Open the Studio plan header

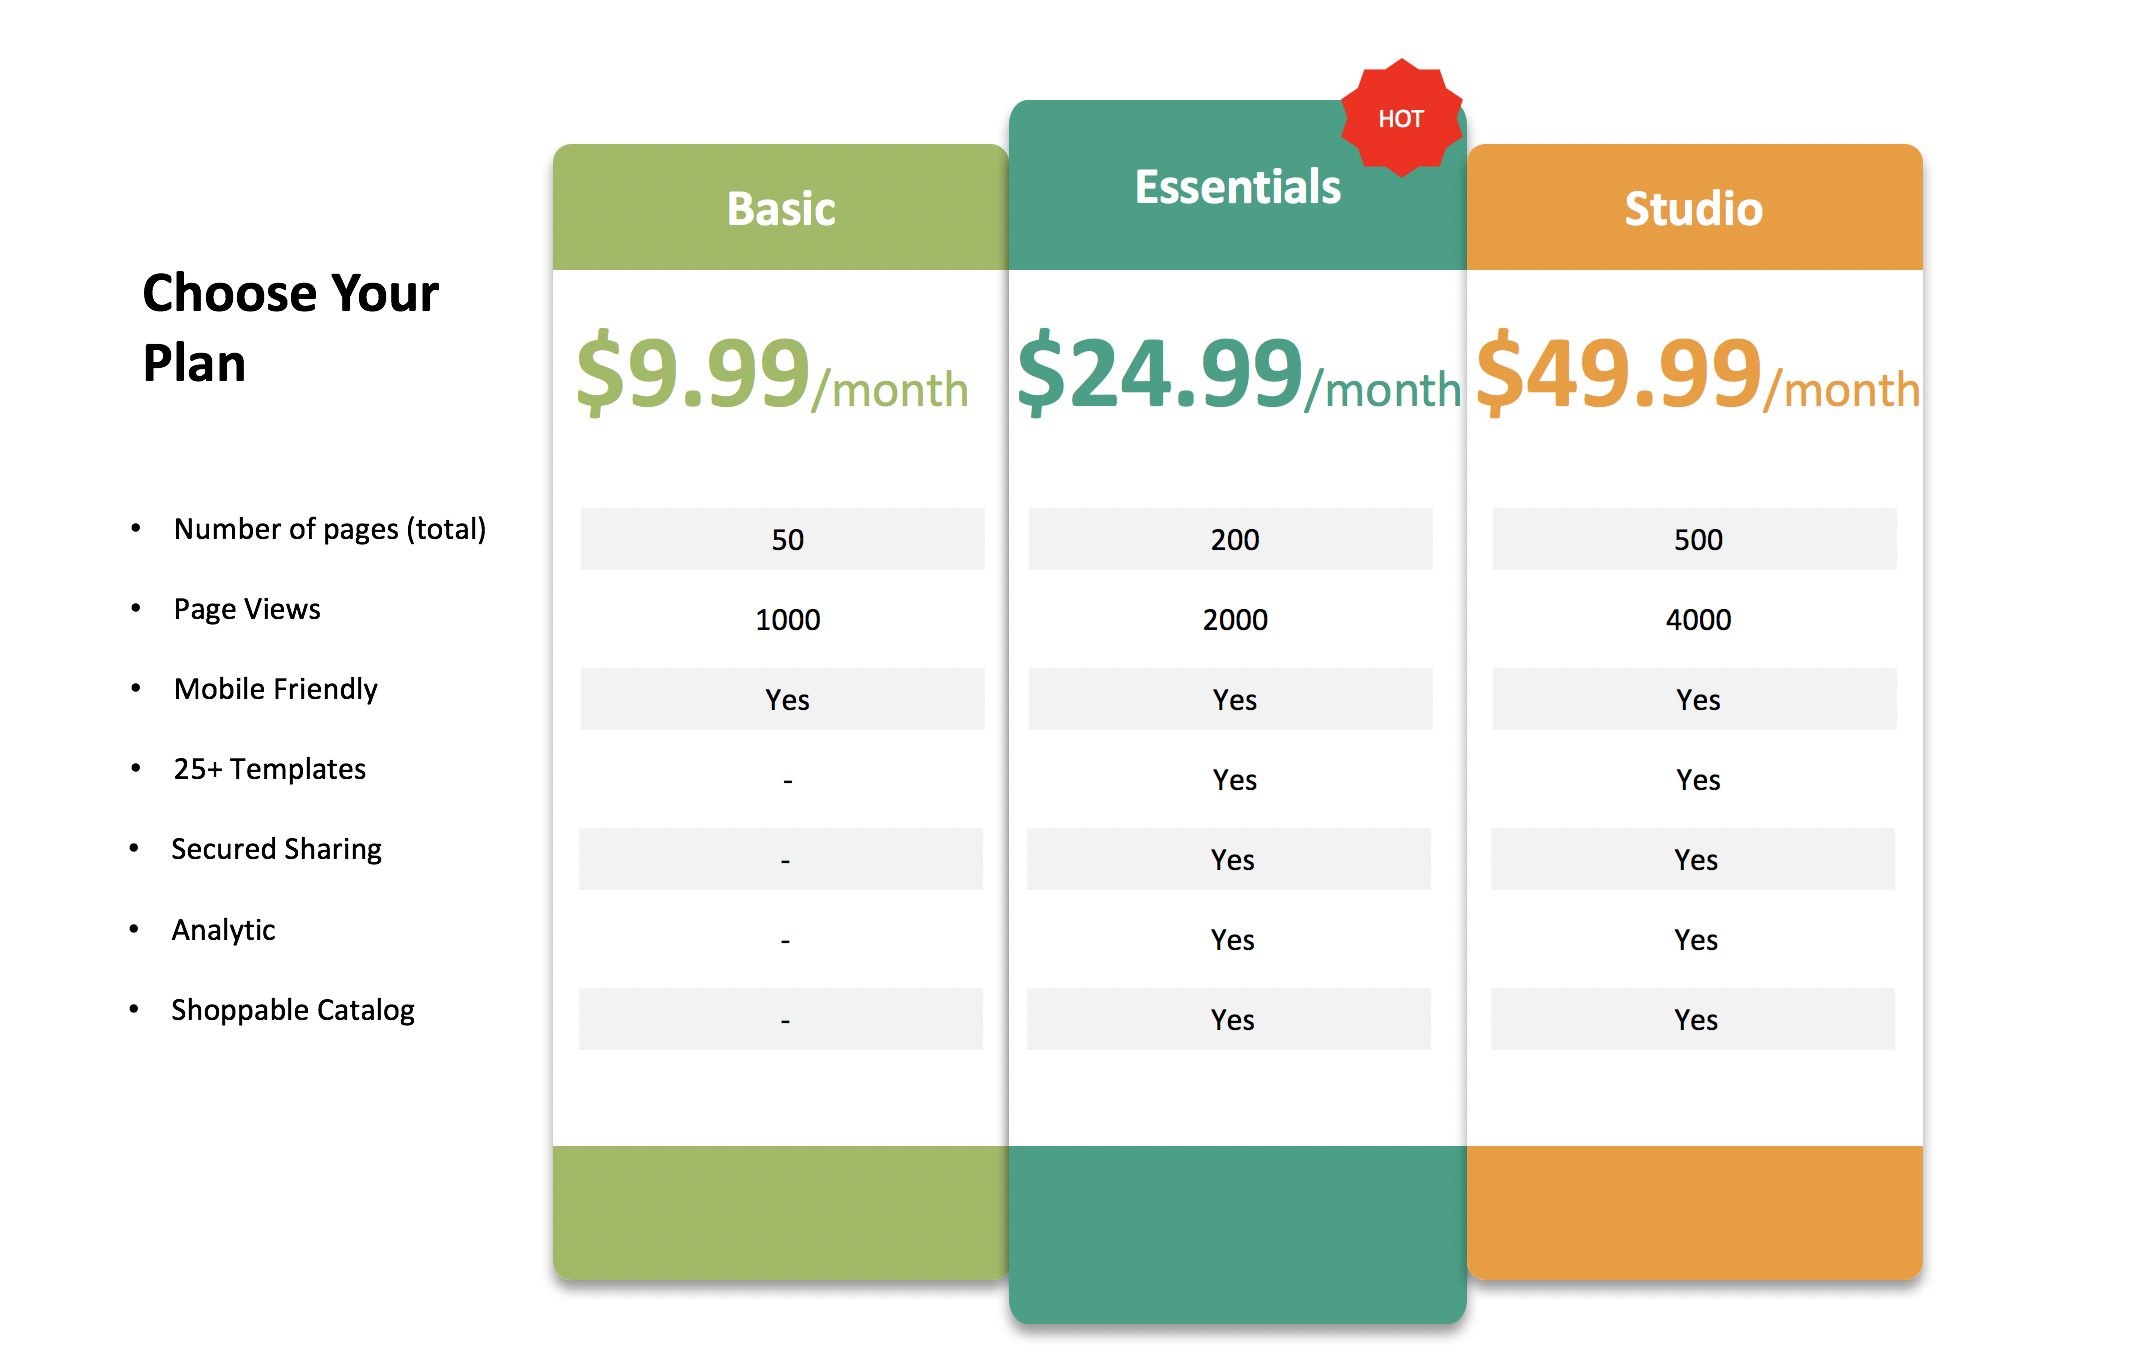click(1693, 208)
